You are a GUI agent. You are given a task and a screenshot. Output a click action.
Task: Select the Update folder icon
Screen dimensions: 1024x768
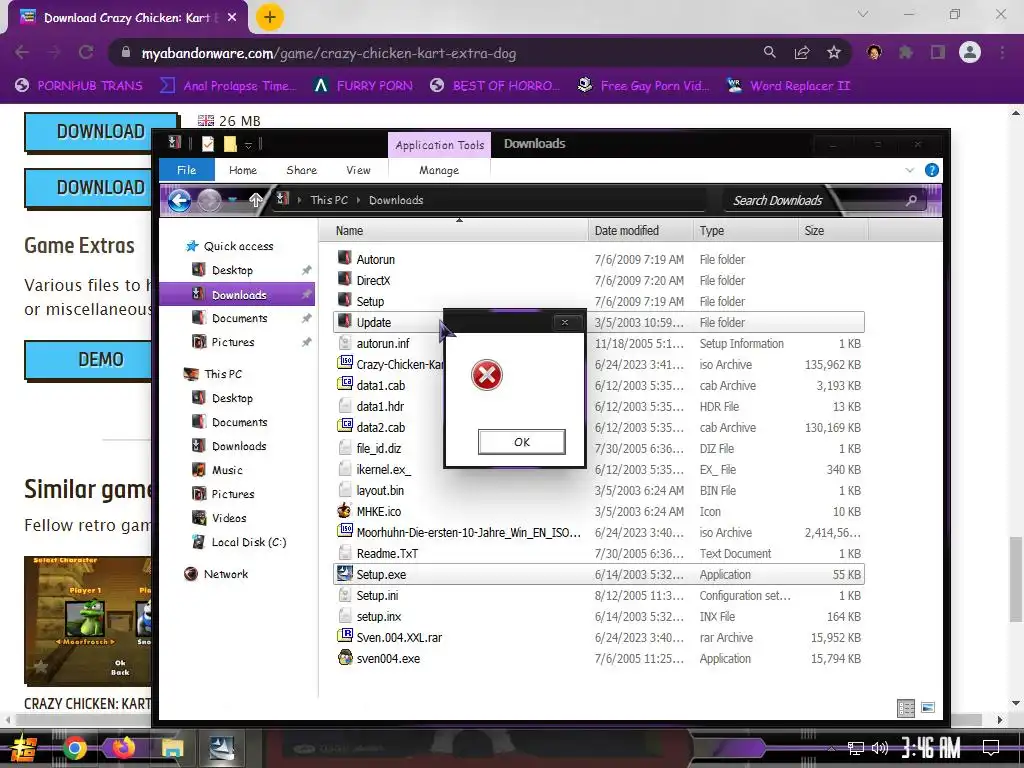coord(345,321)
